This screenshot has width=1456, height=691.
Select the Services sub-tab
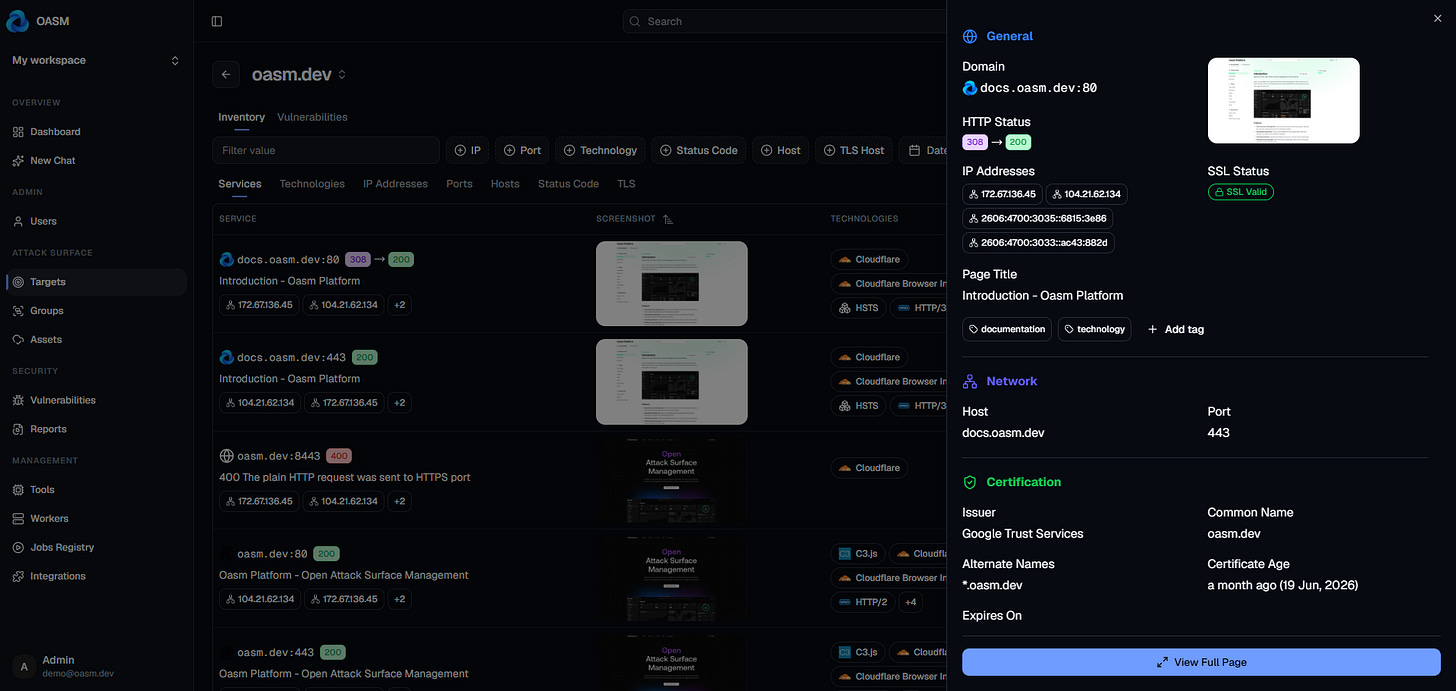(x=240, y=184)
